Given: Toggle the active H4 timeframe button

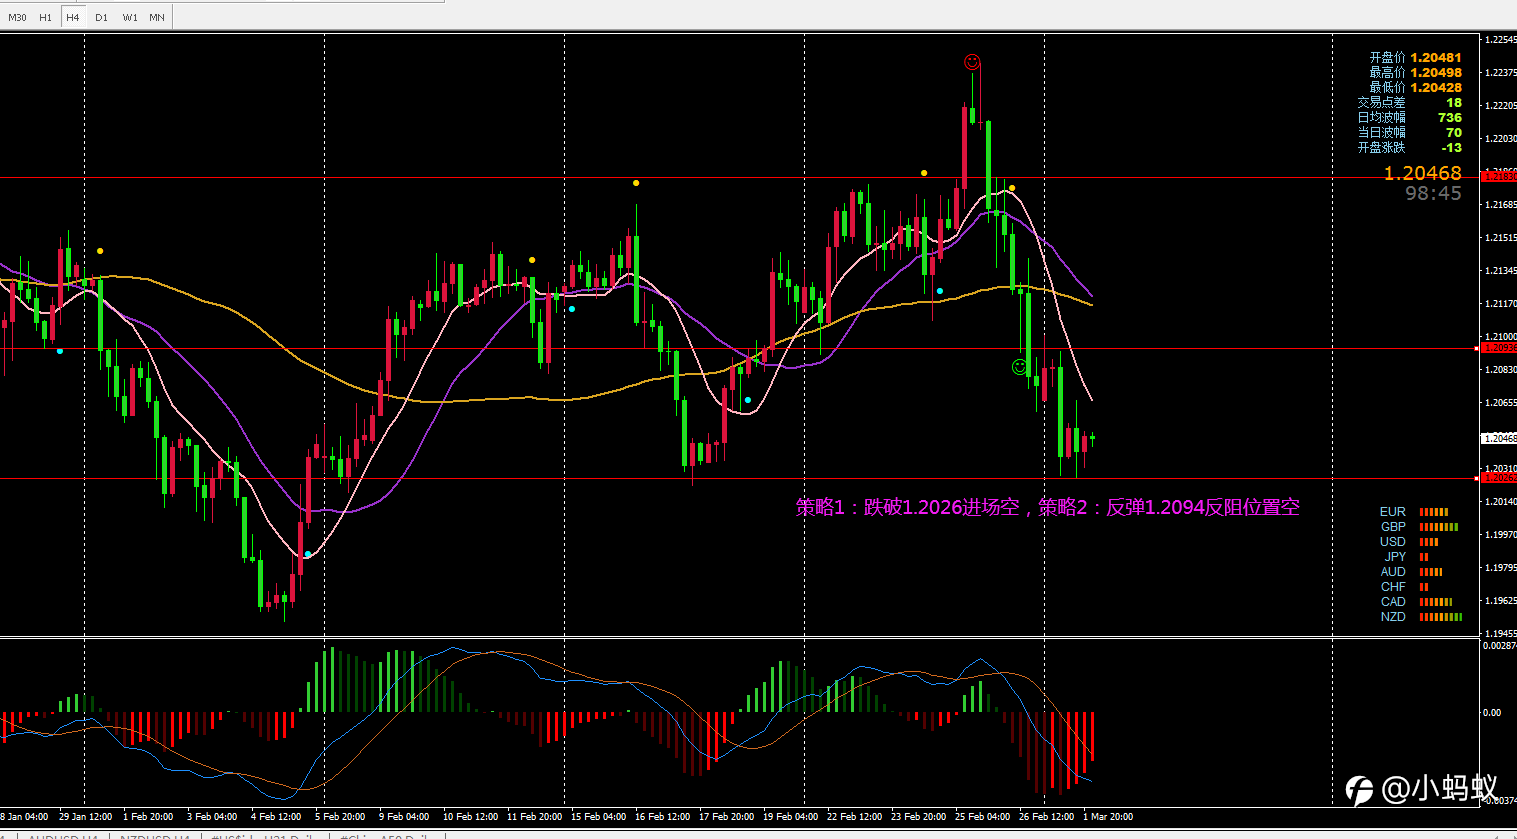Looking at the screenshot, I should (72, 17).
